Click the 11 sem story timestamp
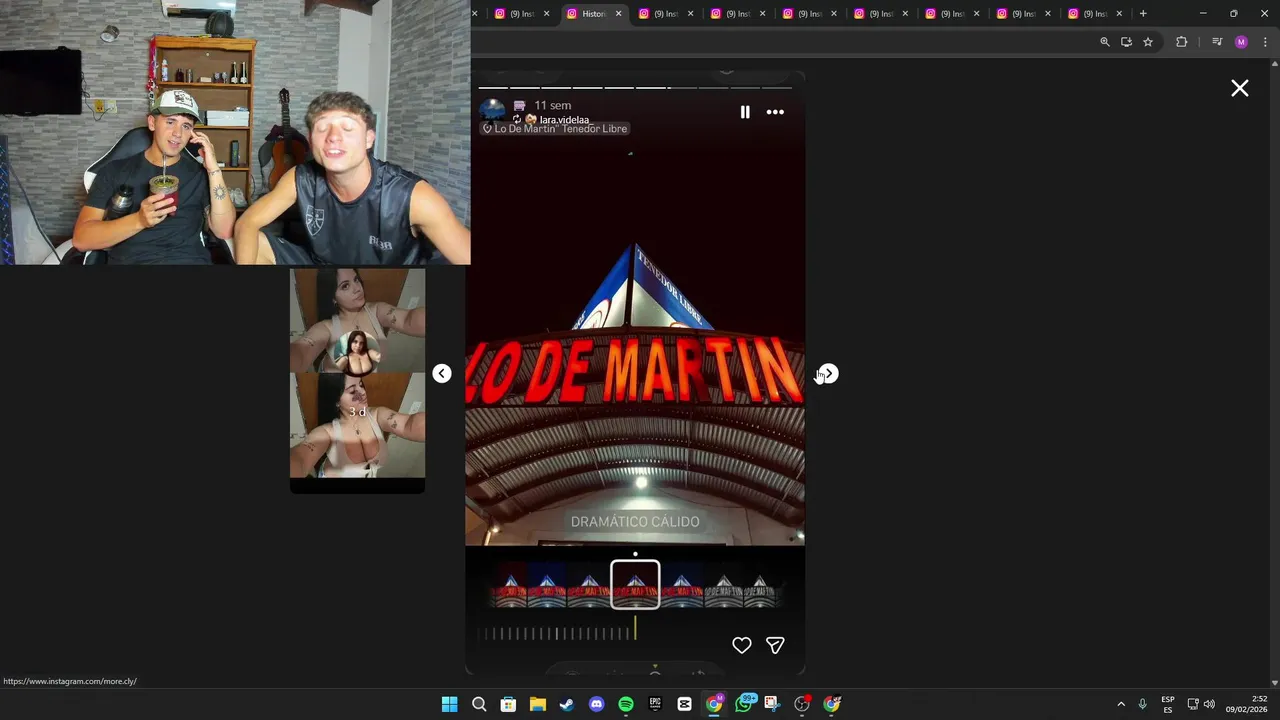1280x720 pixels. [553, 106]
